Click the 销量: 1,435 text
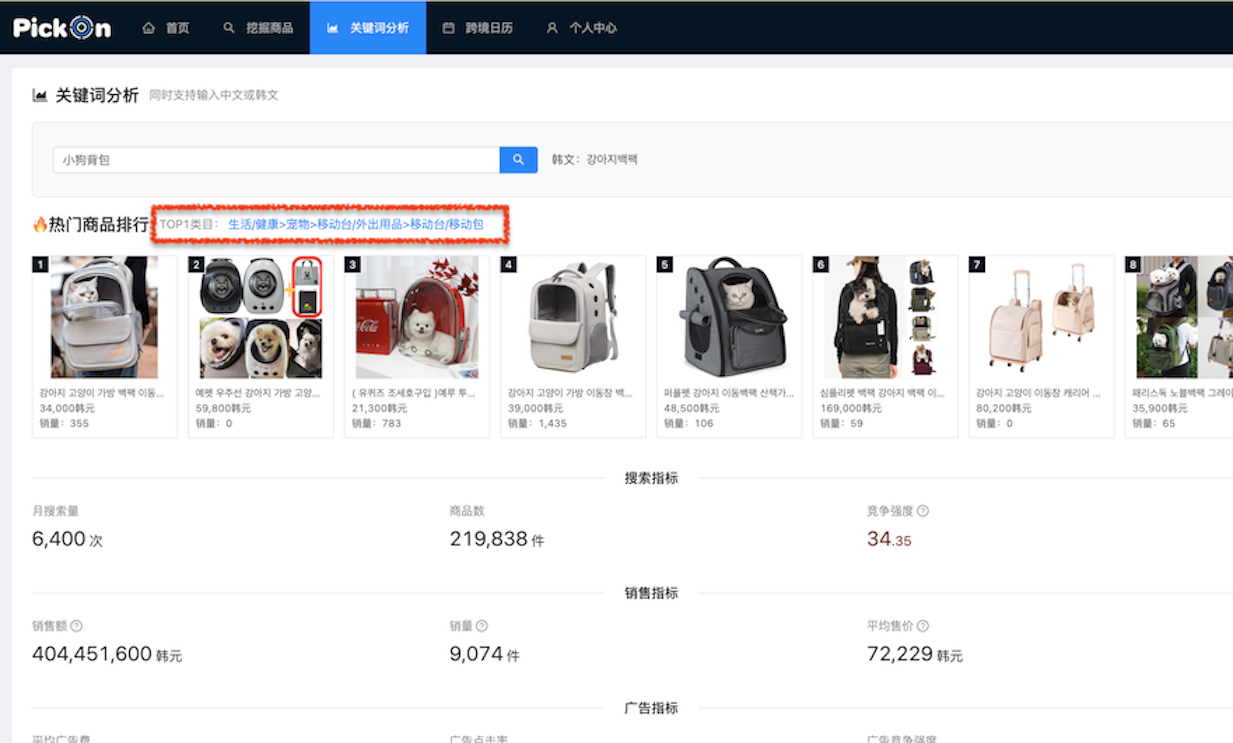 pos(537,423)
